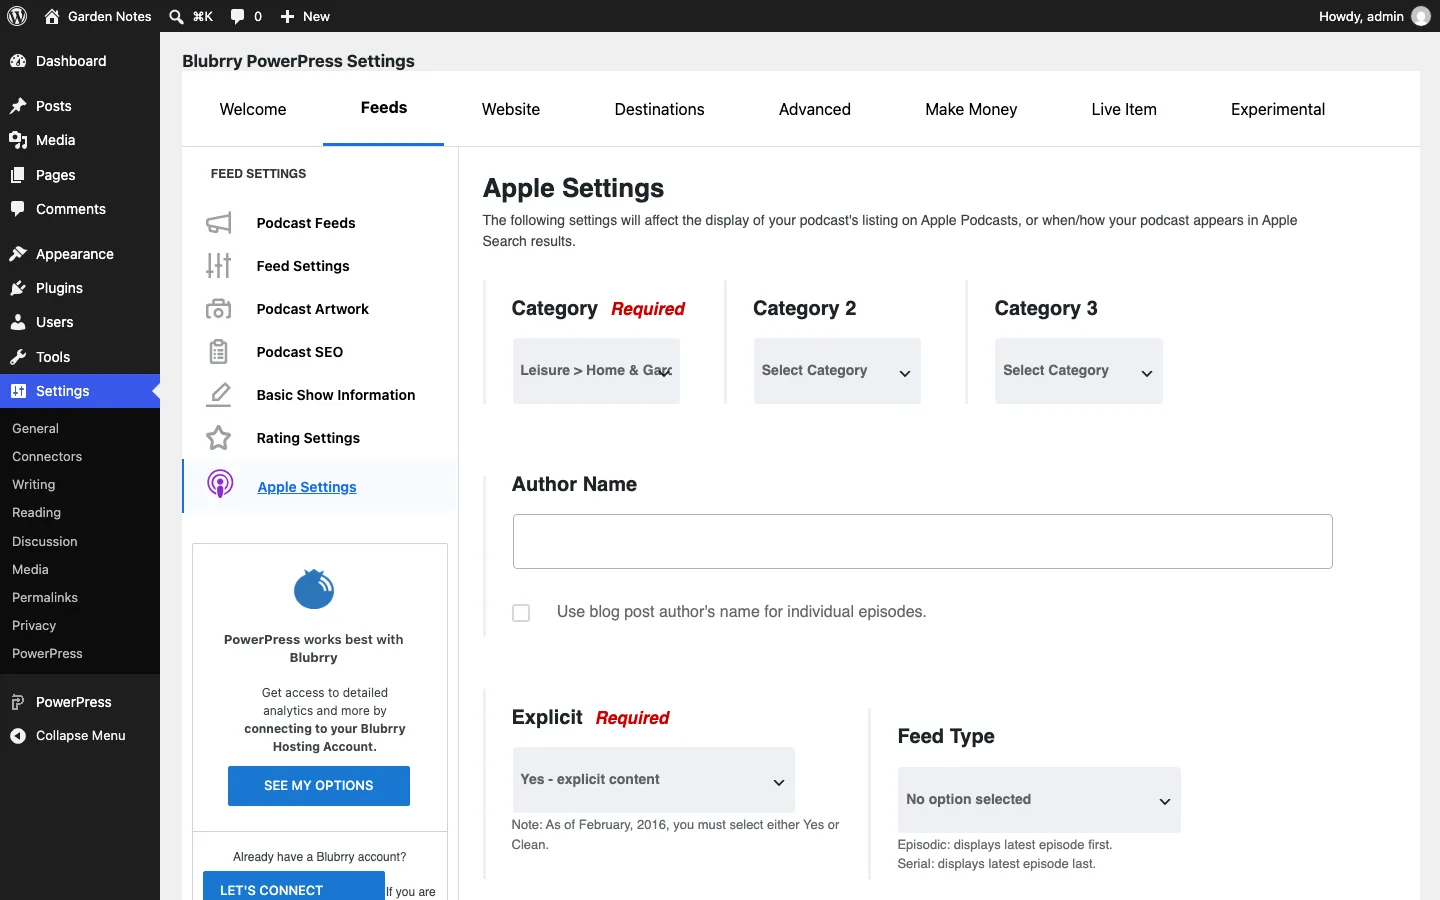Image resolution: width=1440 pixels, height=900 pixels.
Task: Click the Rating Settings star icon
Action: coord(219,438)
